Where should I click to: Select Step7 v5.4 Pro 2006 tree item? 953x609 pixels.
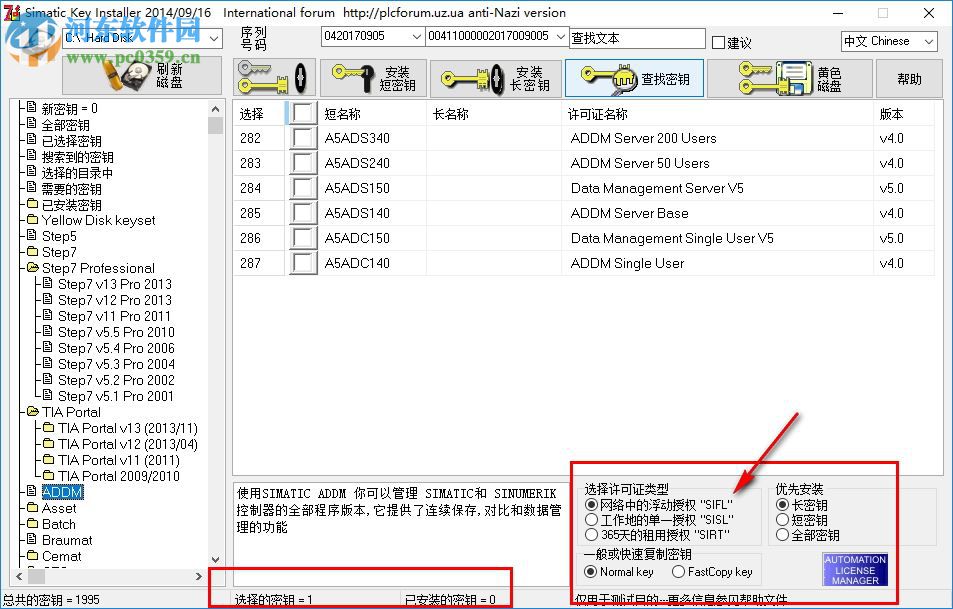(x=116, y=348)
